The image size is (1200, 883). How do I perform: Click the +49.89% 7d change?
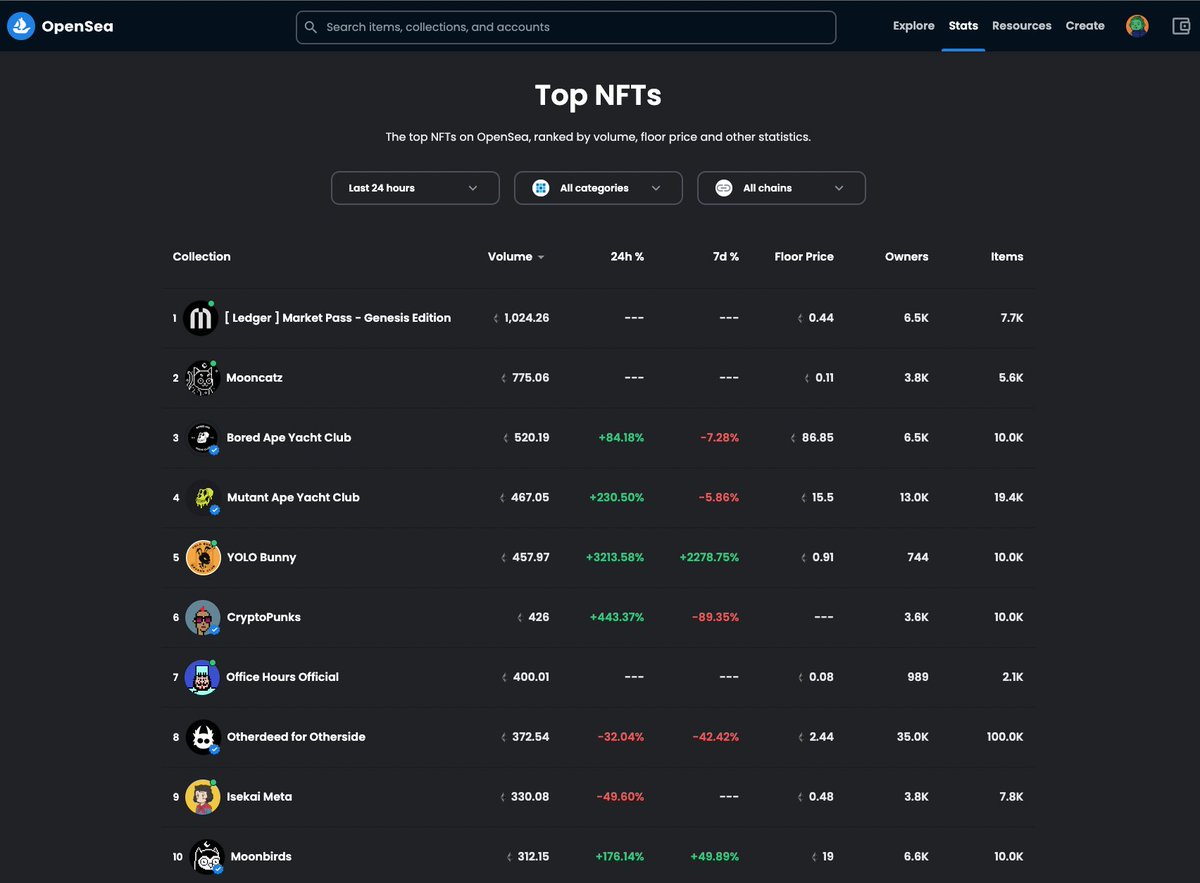click(x=715, y=857)
